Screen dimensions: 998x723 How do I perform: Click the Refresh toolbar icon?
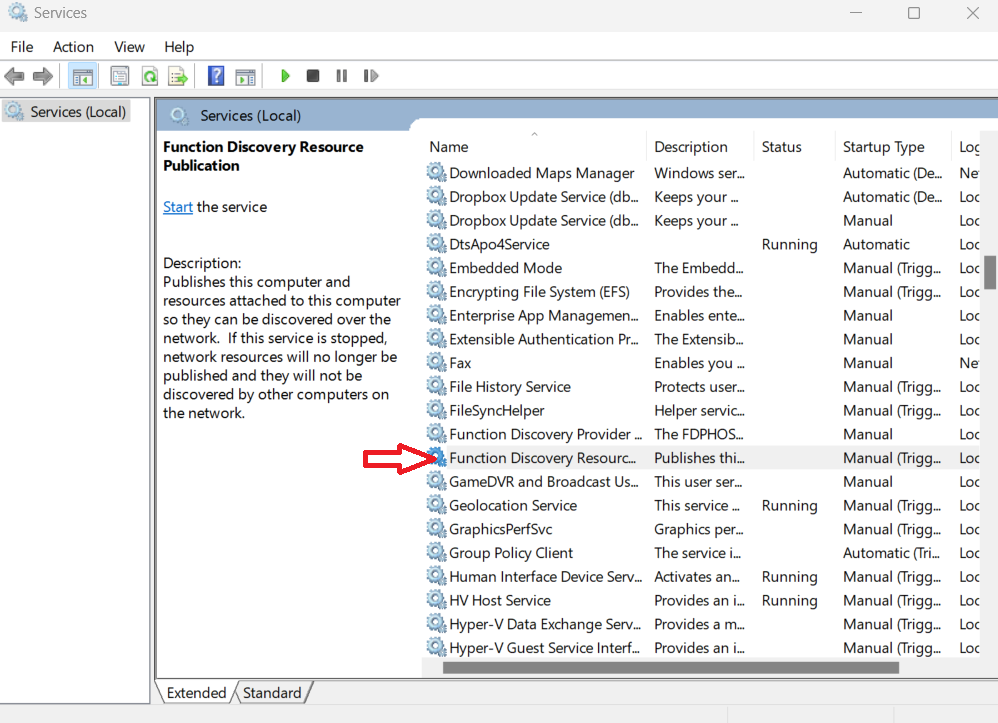point(149,76)
